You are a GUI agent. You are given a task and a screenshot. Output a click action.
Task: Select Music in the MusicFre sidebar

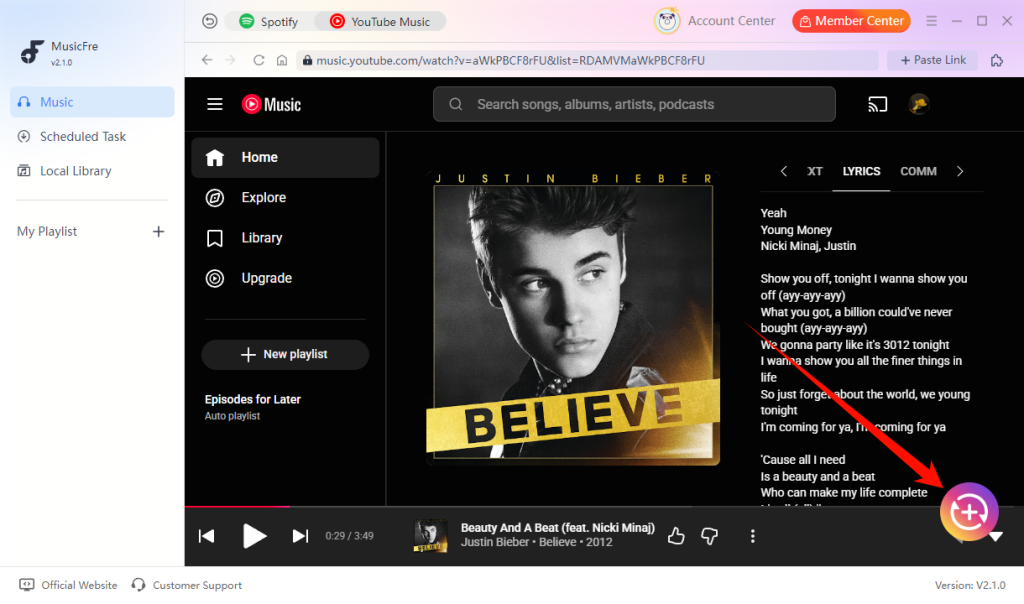[x=92, y=102]
